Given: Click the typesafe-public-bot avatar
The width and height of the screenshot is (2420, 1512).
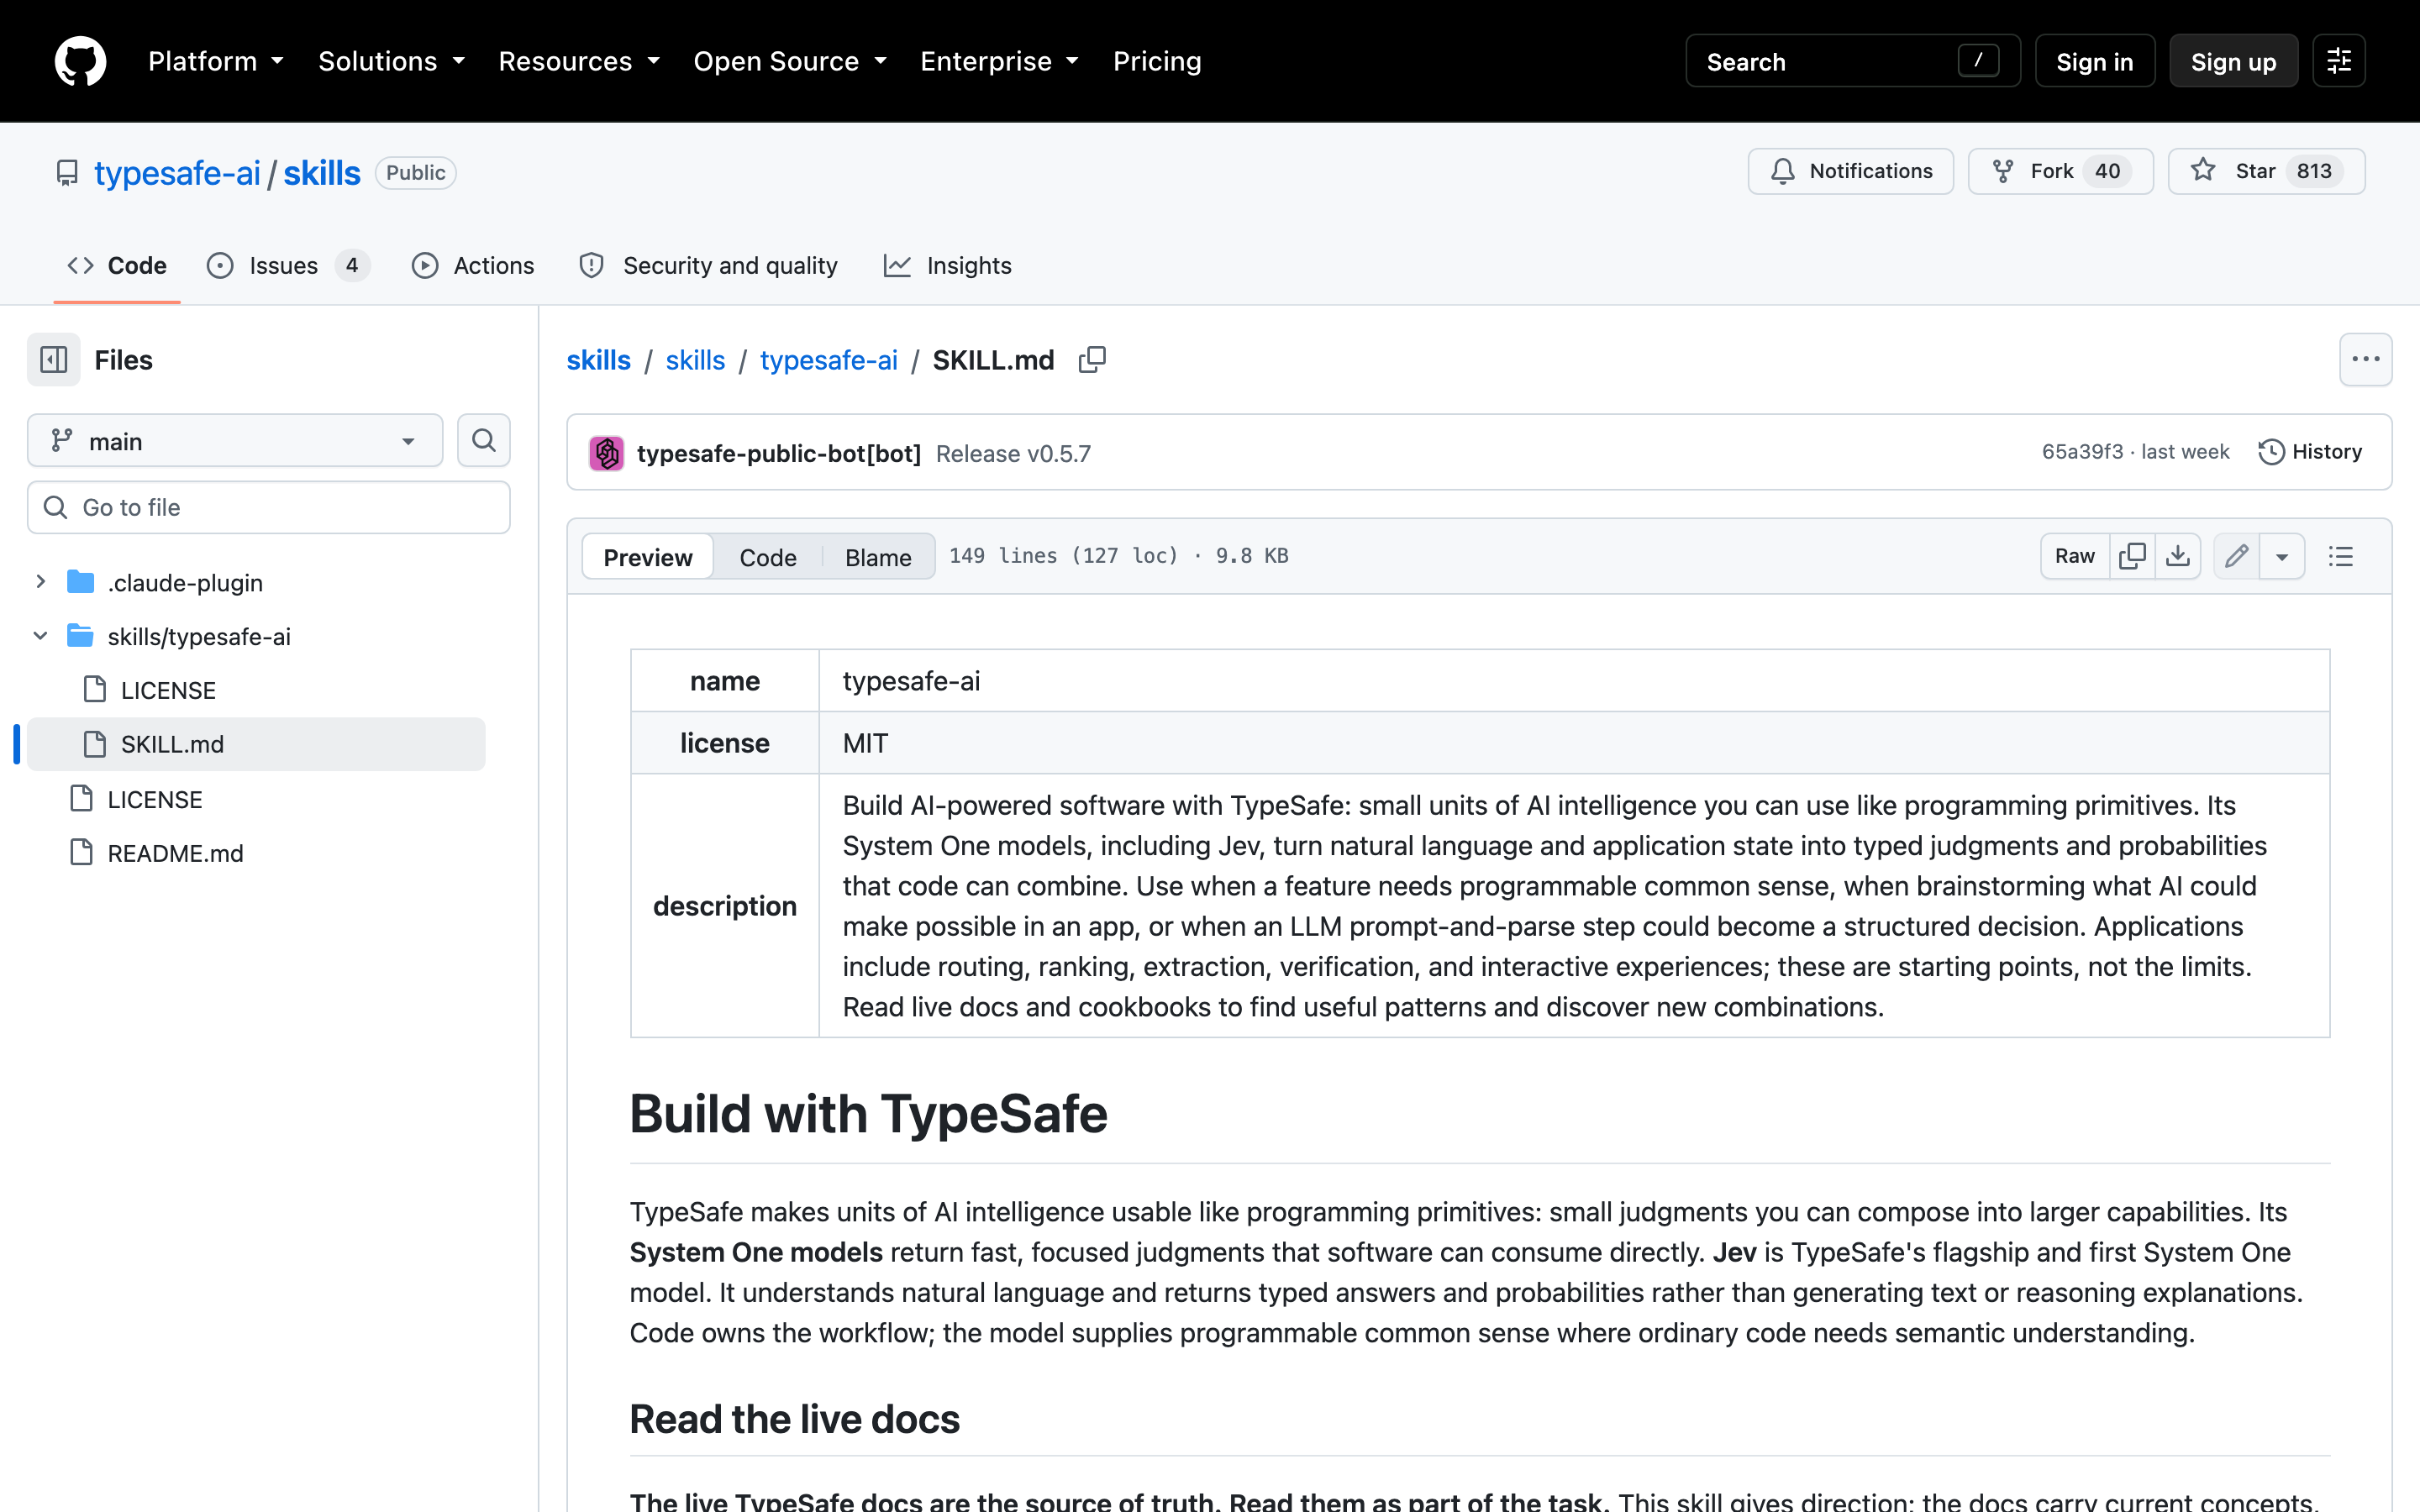Looking at the screenshot, I should 606,453.
